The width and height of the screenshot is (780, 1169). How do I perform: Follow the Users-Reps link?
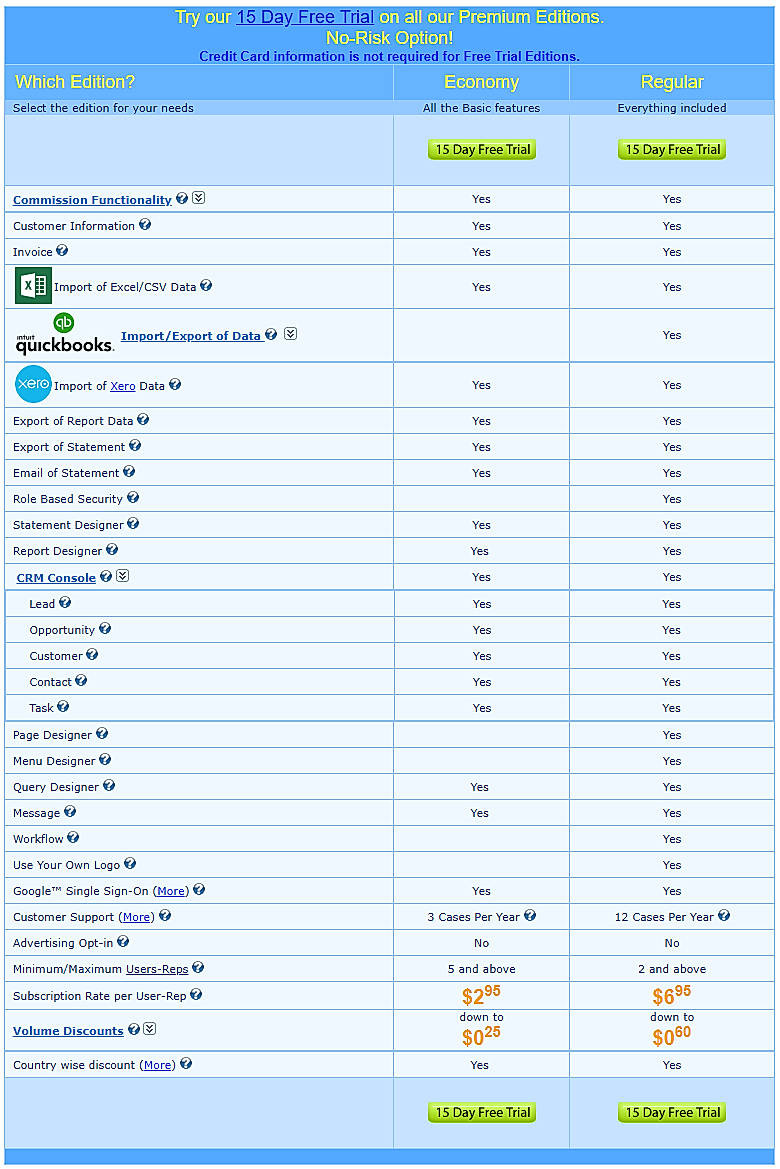(157, 969)
